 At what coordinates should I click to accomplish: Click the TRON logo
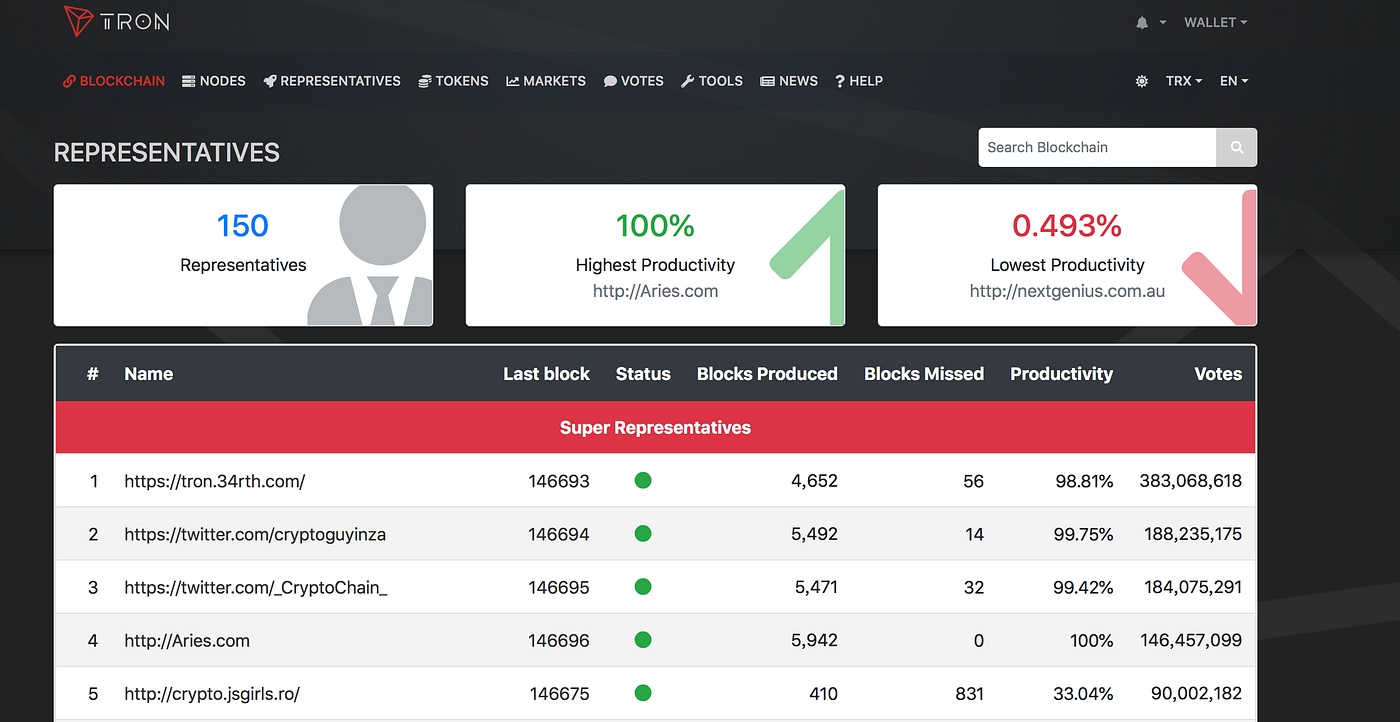(117, 21)
